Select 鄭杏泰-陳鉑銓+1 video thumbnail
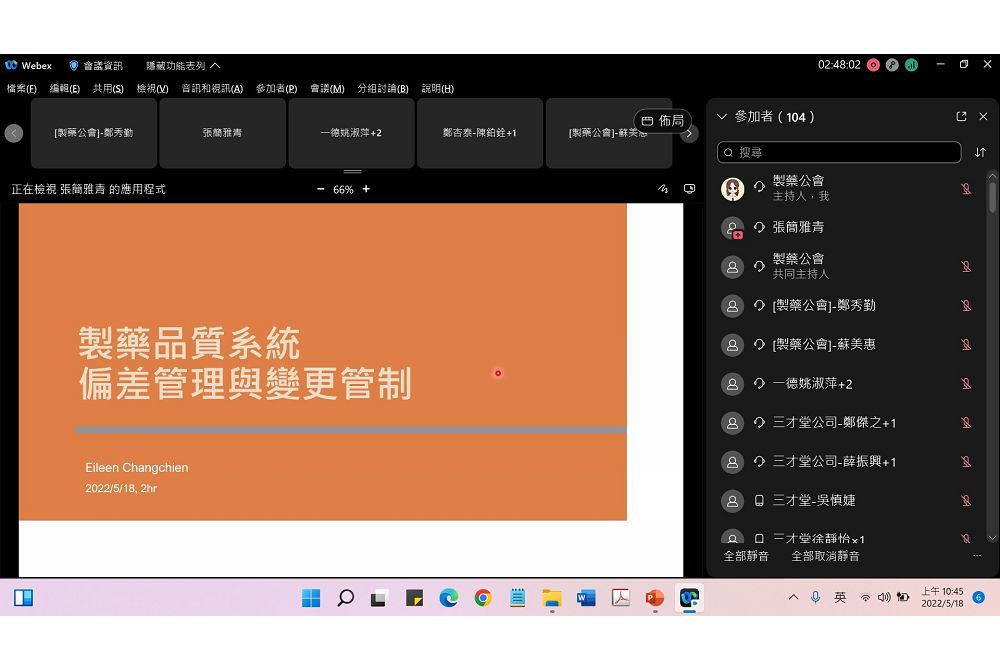1000x670 pixels. (x=480, y=133)
